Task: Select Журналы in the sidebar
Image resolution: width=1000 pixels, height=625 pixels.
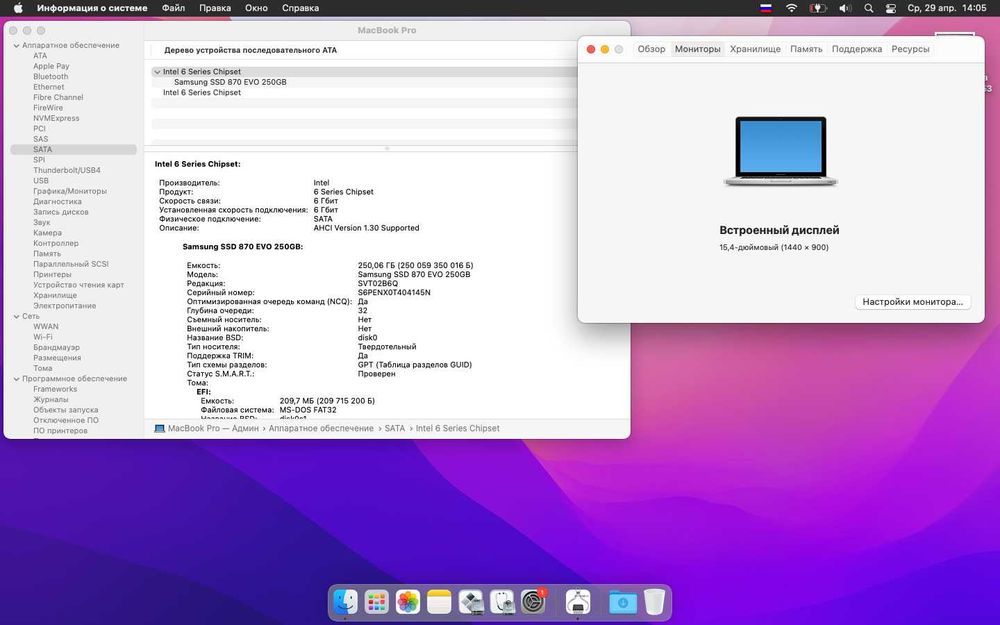Action: pos(50,399)
